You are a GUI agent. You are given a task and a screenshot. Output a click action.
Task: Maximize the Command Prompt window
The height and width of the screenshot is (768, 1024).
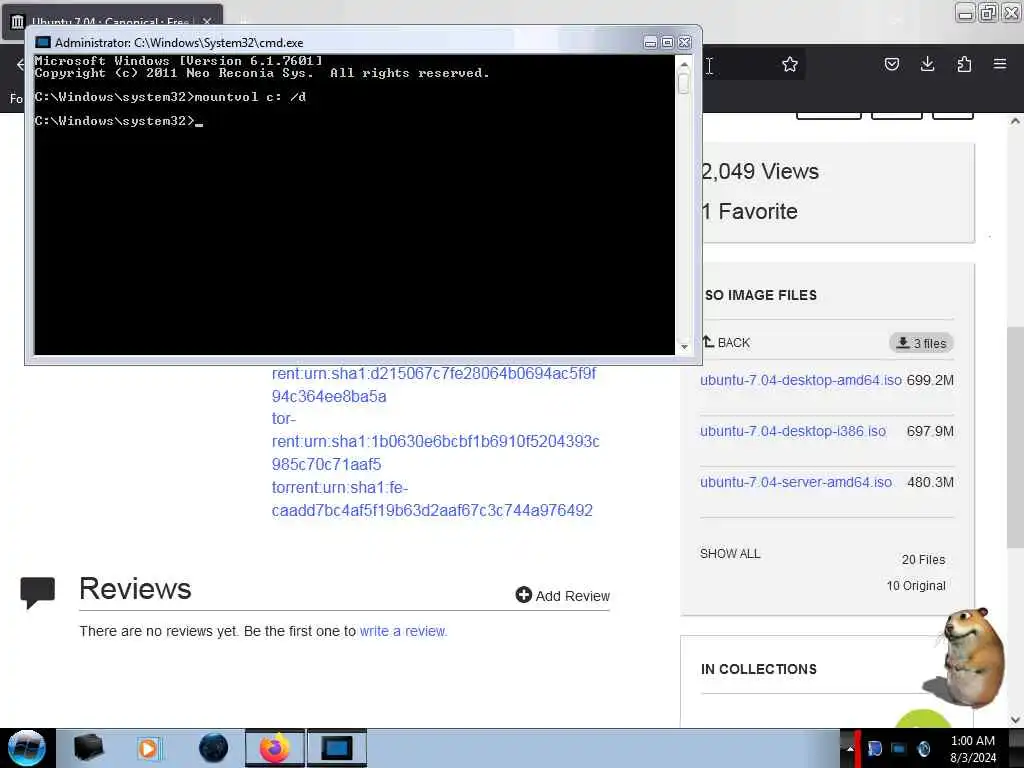click(x=667, y=42)
